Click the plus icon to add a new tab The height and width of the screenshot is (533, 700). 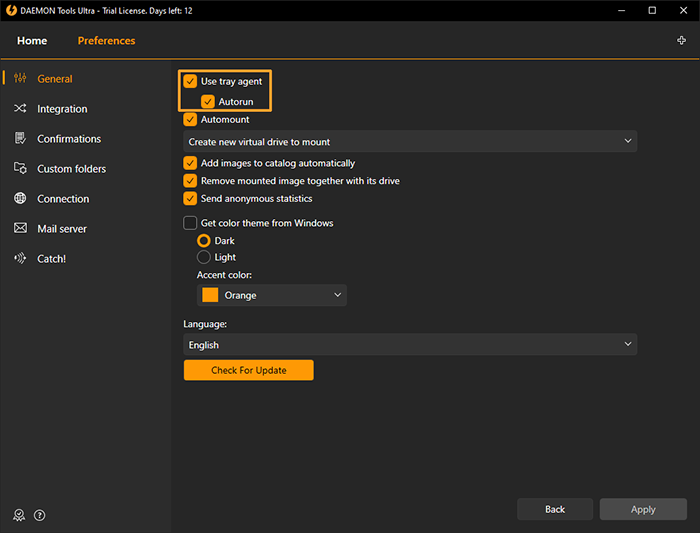pyautogui.click(x=681, y=41)
